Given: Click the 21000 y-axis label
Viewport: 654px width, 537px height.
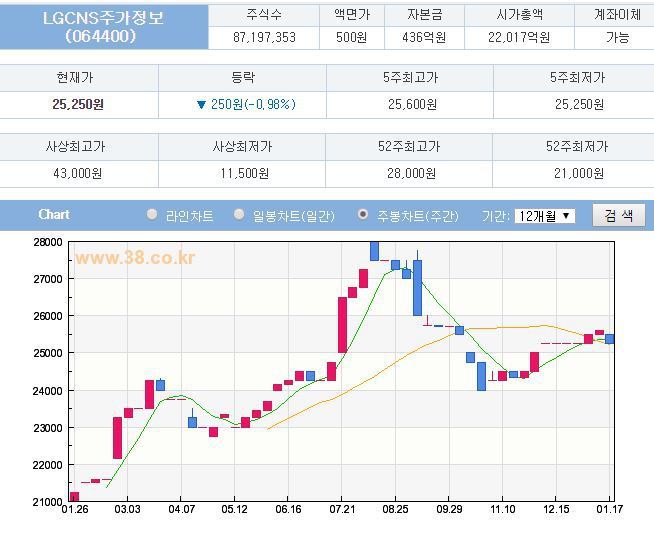Looking at the screenshot, I should 47,502.
